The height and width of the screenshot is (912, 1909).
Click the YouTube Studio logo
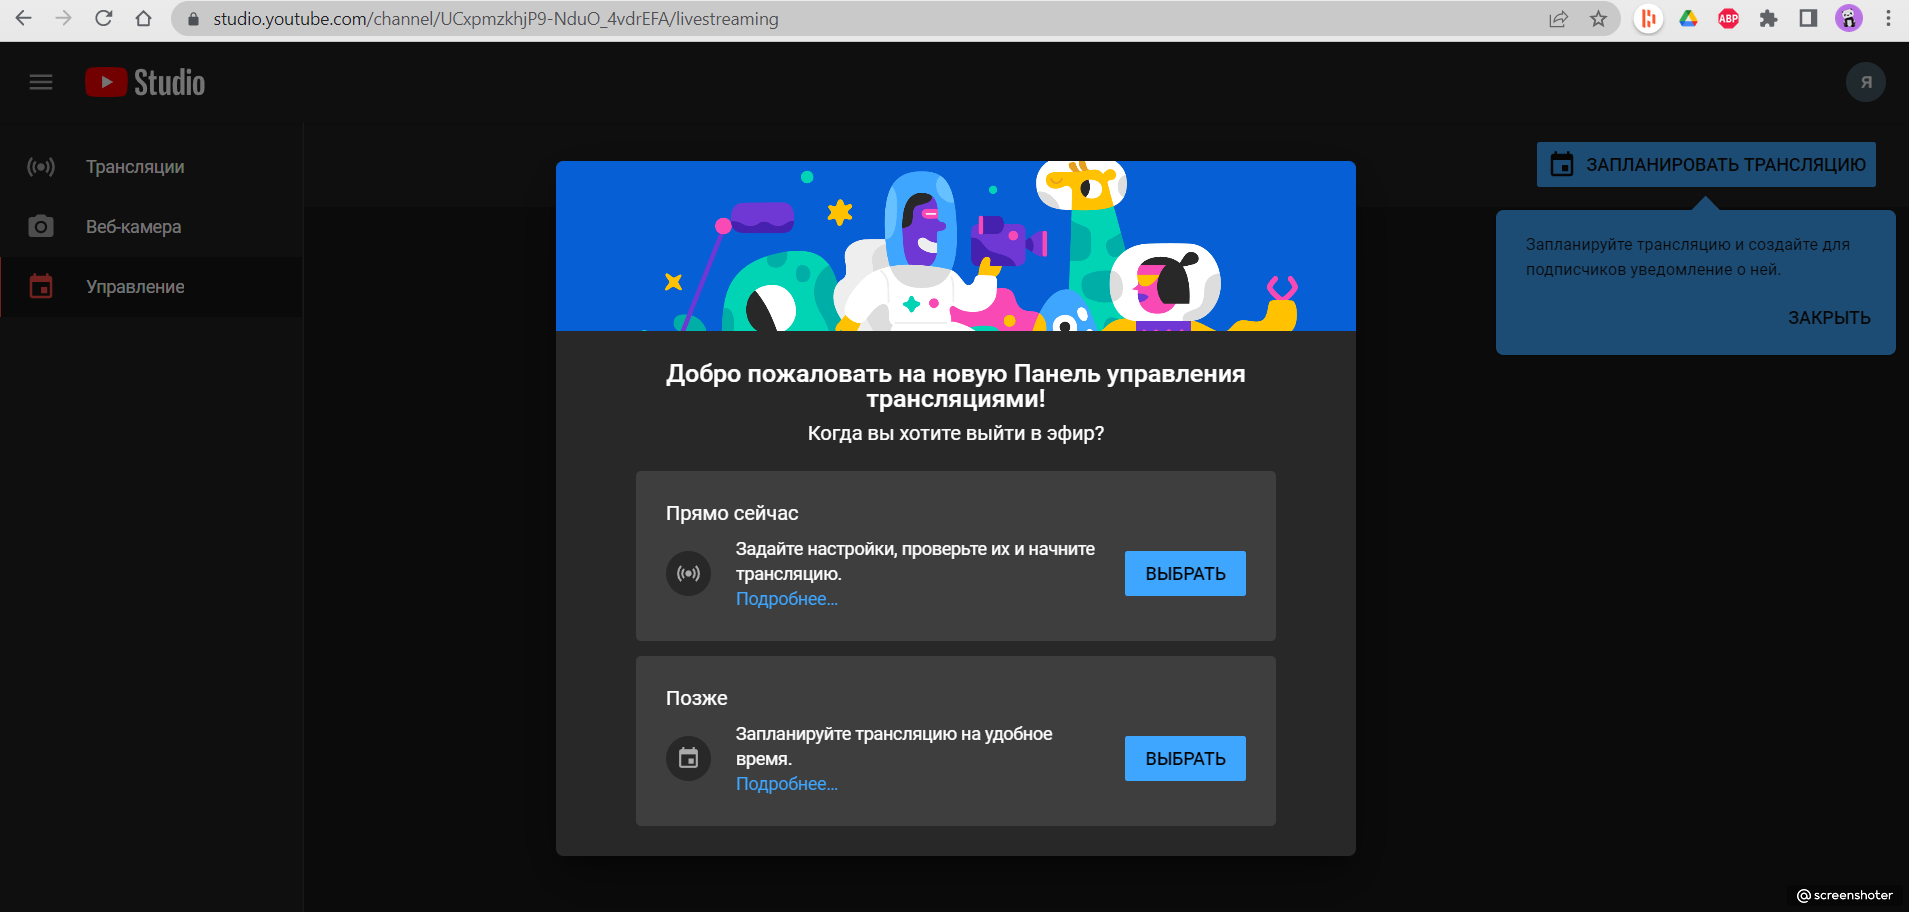[x=146, y=82]
